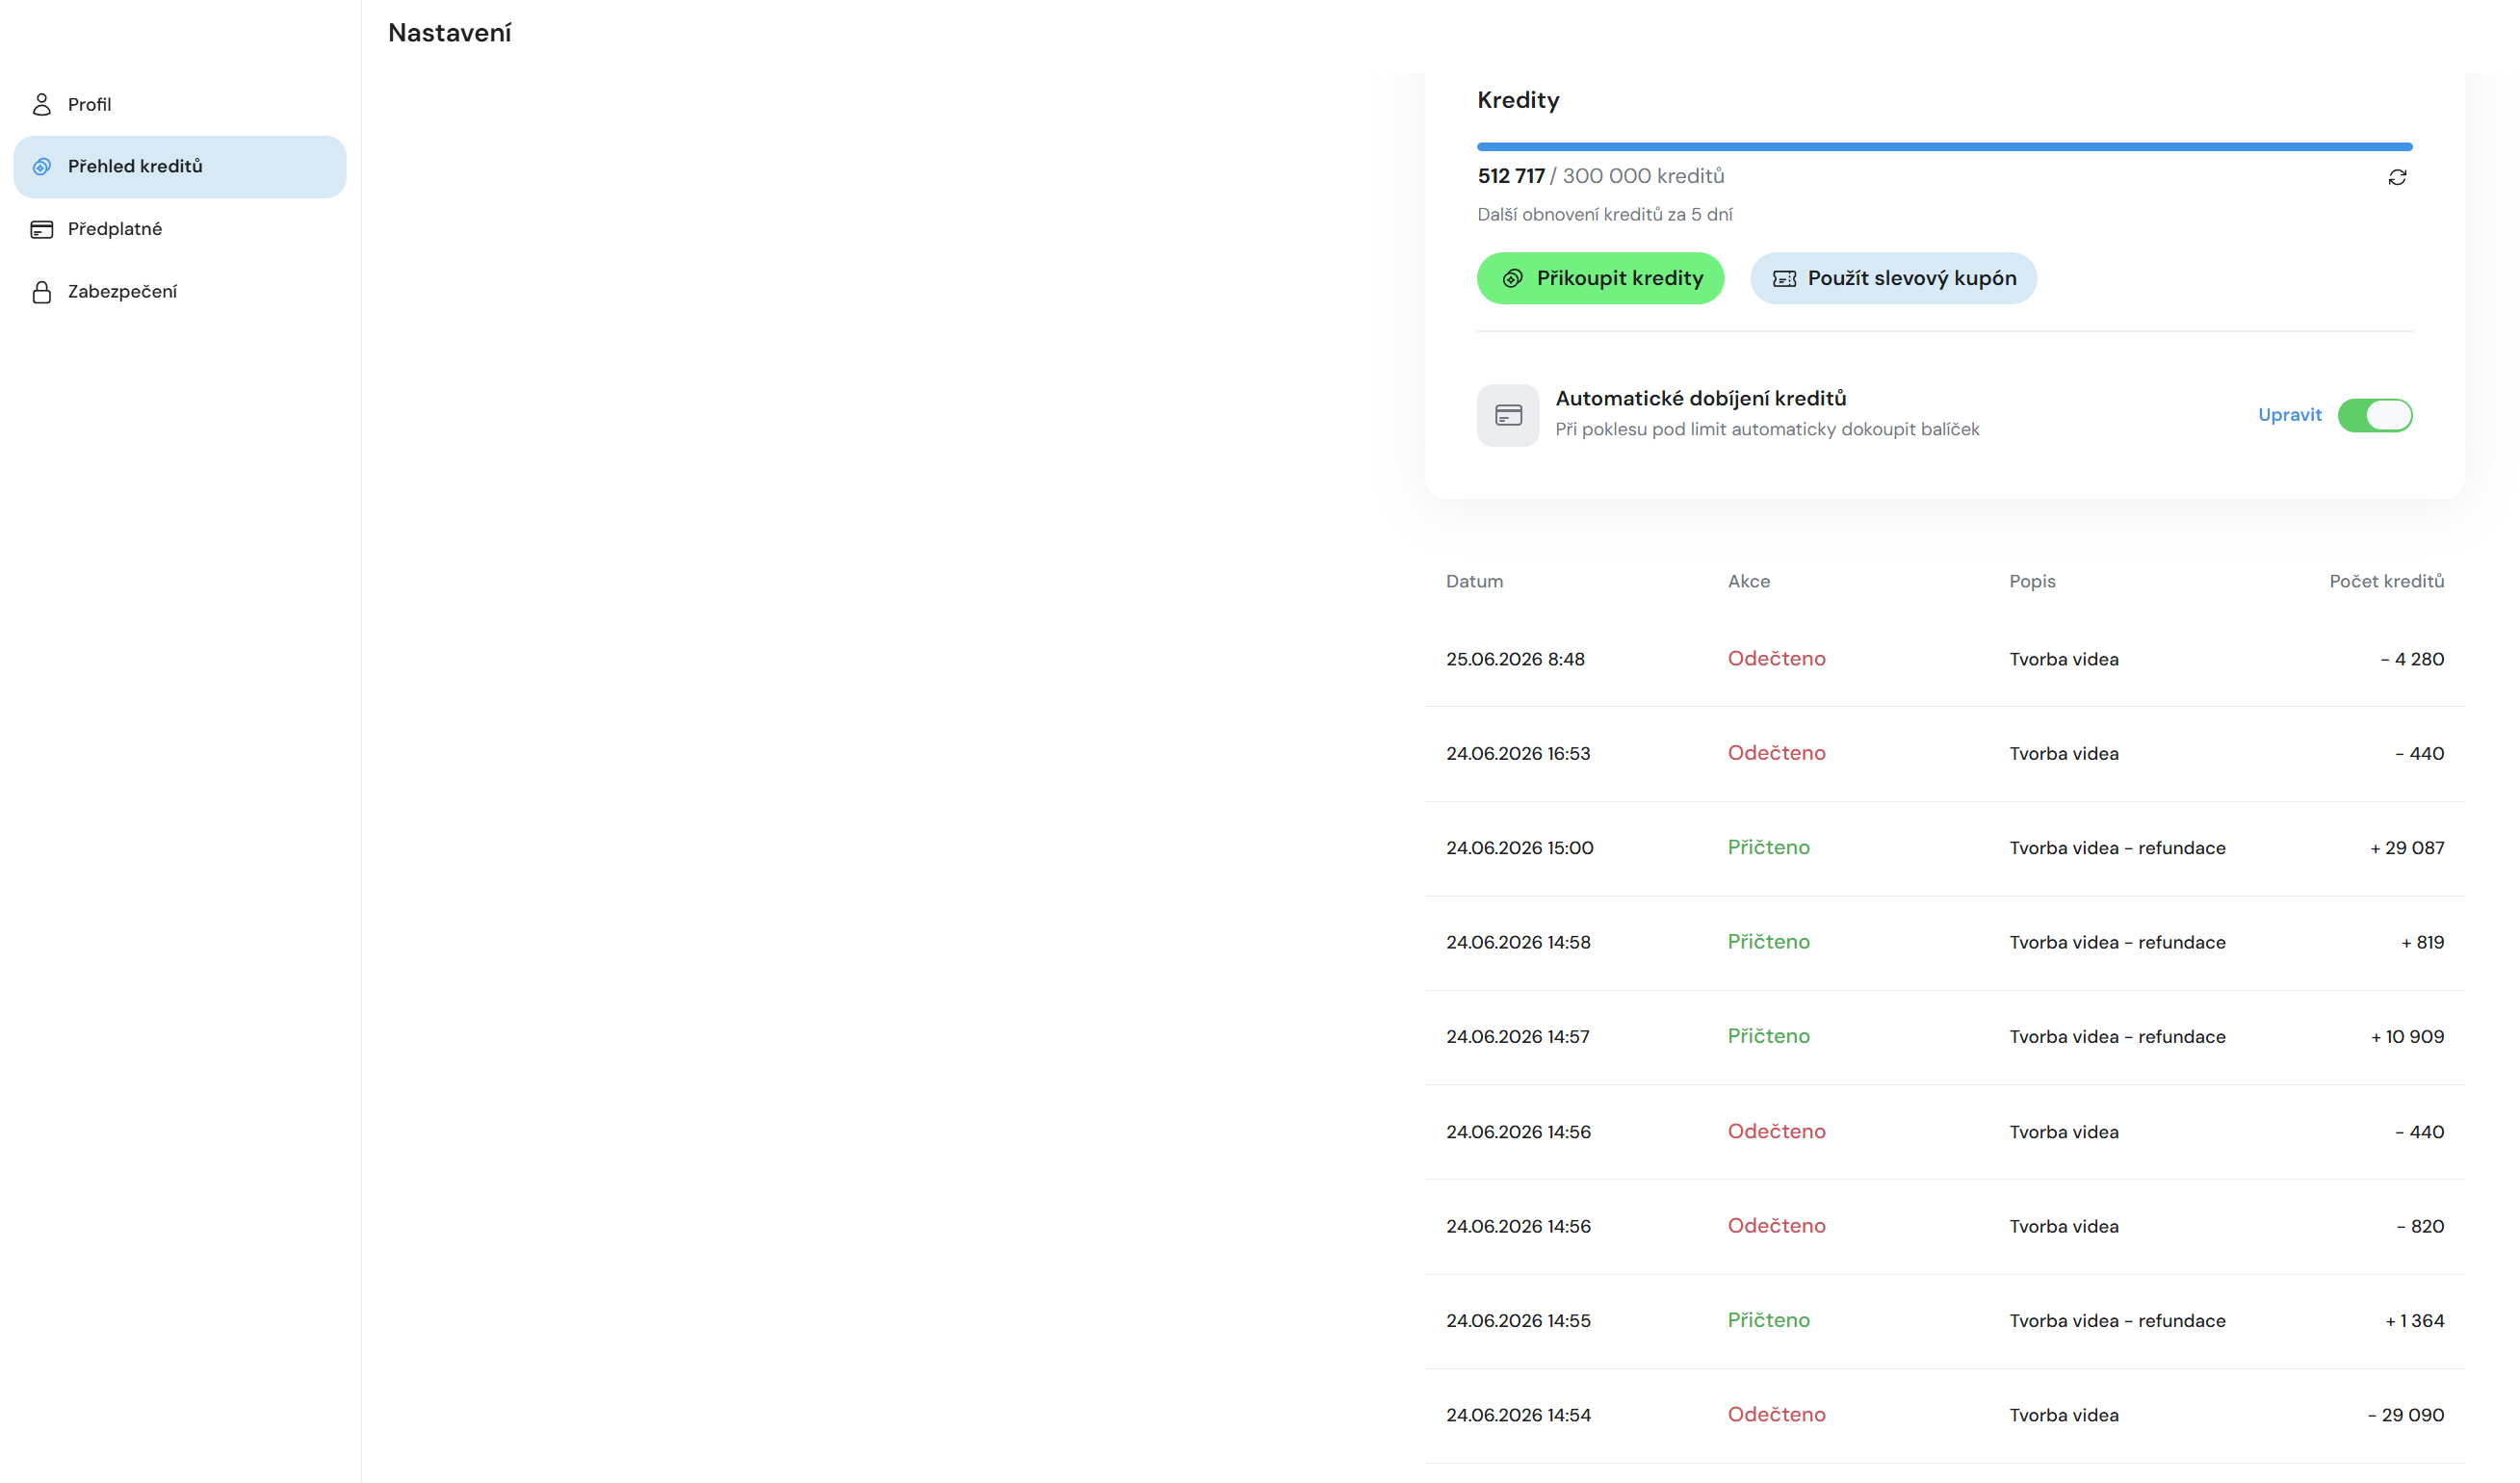Toggle the automatic credit top-up switch
The image size is (2520, 1483).
click(2375, 415)
